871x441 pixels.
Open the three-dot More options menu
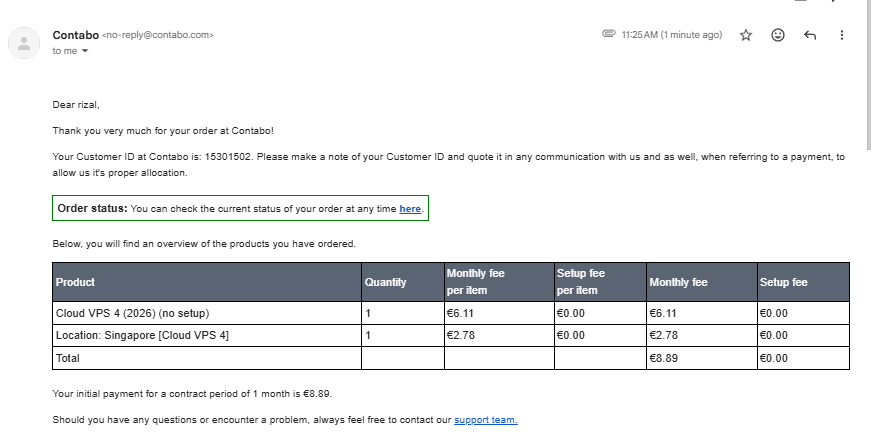point(842,35)
